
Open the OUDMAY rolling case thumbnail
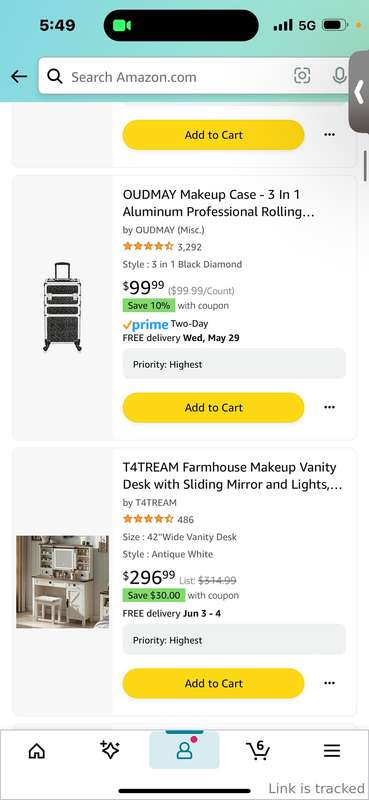62,307
